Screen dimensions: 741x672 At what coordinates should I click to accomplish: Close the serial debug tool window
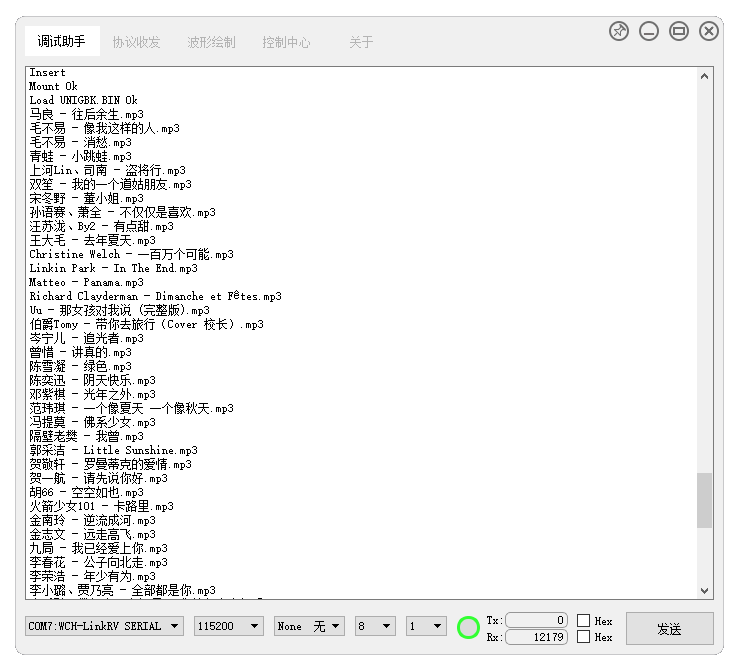(x=709, y=31)
